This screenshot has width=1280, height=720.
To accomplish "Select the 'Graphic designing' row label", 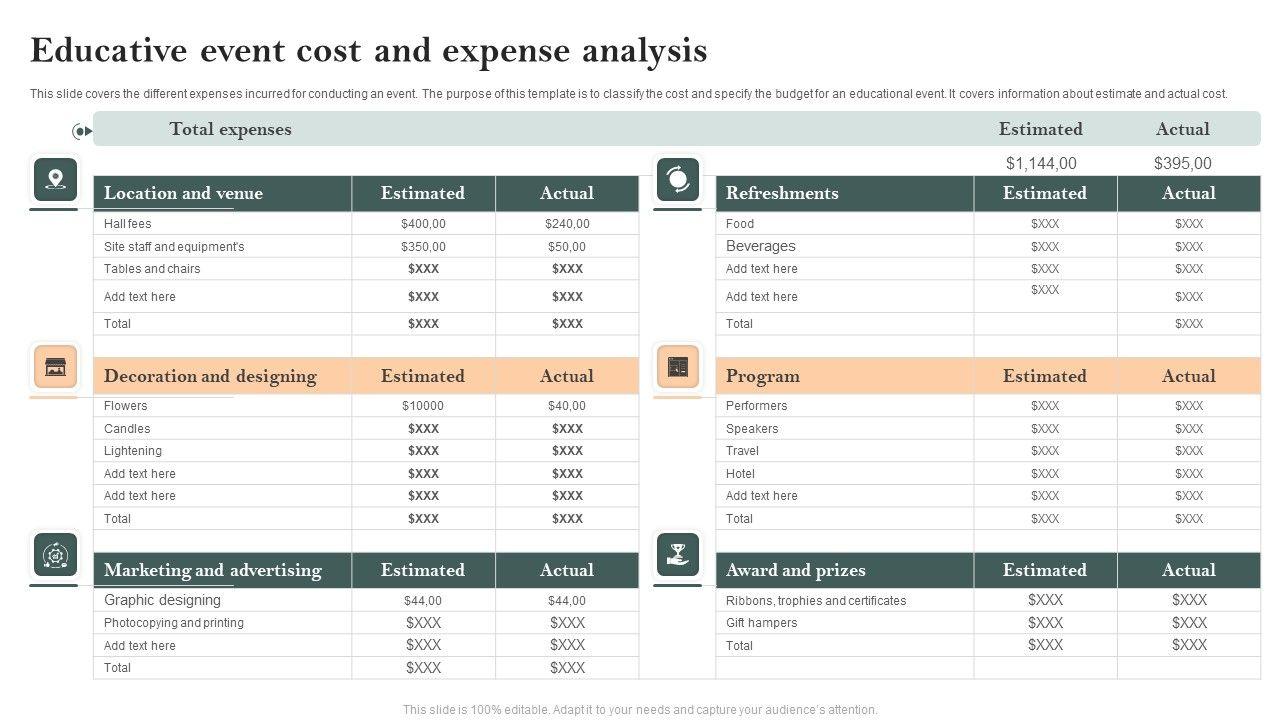I will (x=163, y=600).
